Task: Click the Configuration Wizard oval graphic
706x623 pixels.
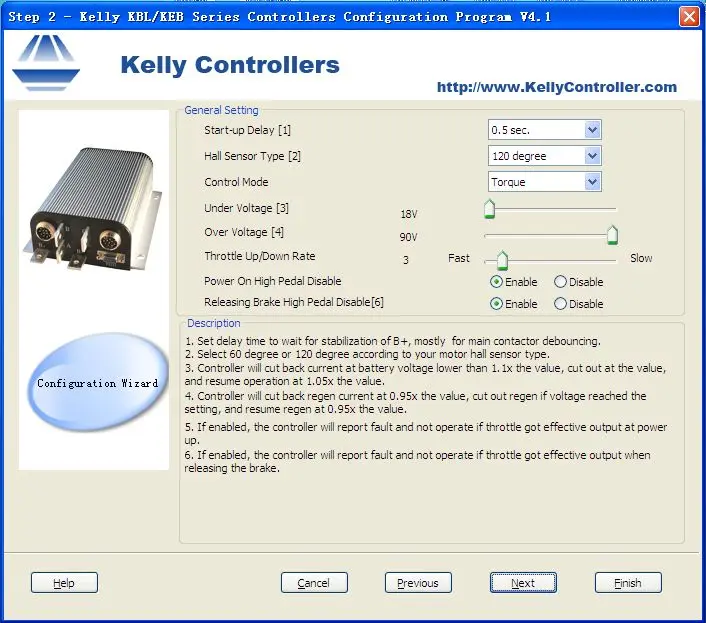Action: [x=98, y=382]
